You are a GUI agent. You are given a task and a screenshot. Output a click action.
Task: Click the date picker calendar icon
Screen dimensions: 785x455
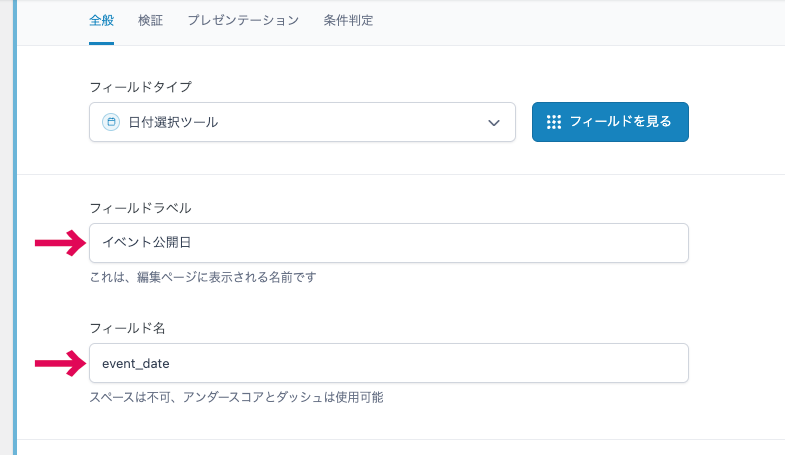tap(111, 122)
